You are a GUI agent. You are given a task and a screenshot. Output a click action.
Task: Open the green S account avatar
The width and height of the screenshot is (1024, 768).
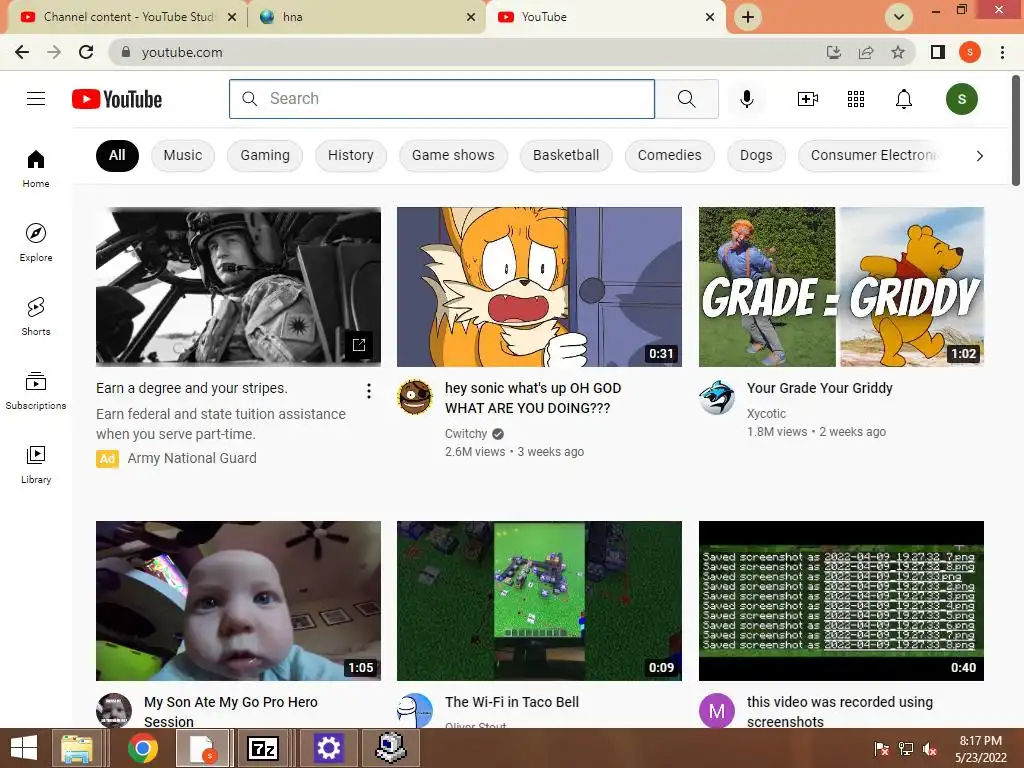tap(961, 99)
